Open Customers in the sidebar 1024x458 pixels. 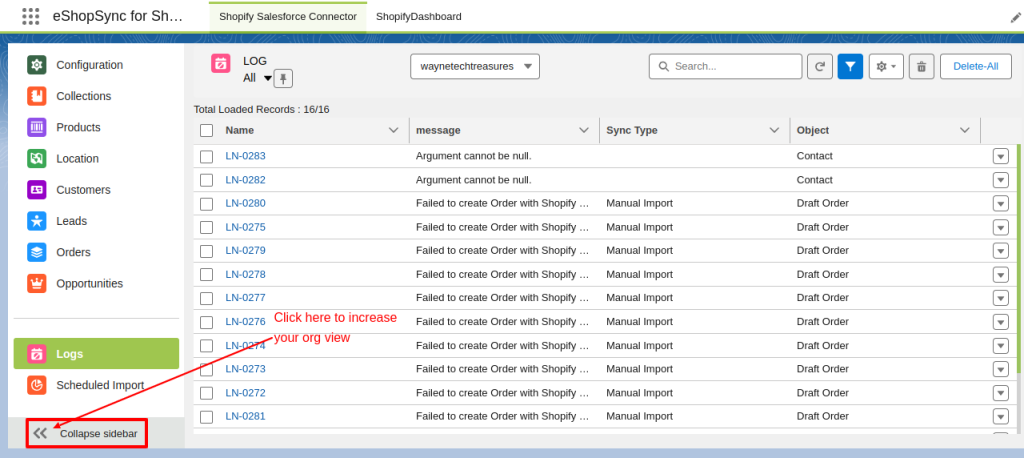pos(97,189)
